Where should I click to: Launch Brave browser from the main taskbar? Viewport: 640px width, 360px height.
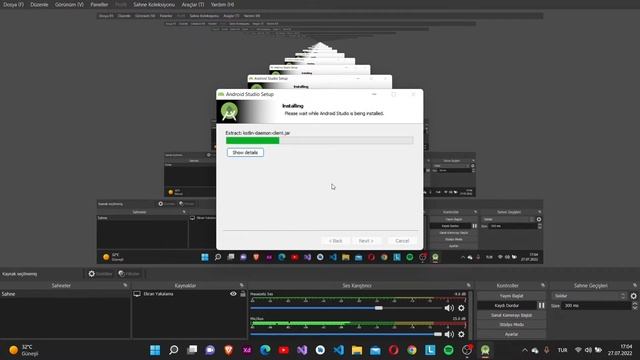(229, 350)
